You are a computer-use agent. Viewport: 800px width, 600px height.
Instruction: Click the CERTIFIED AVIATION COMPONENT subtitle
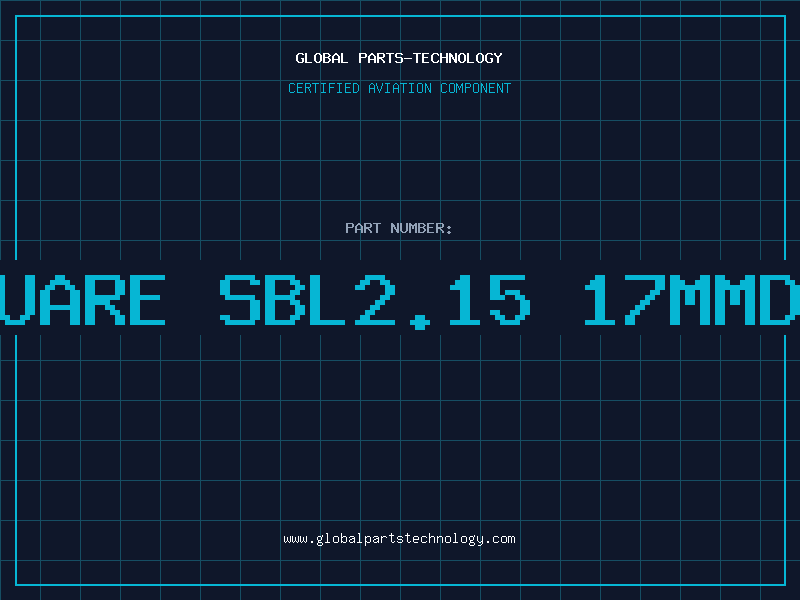pyautogui.click(x=399, y=88)
